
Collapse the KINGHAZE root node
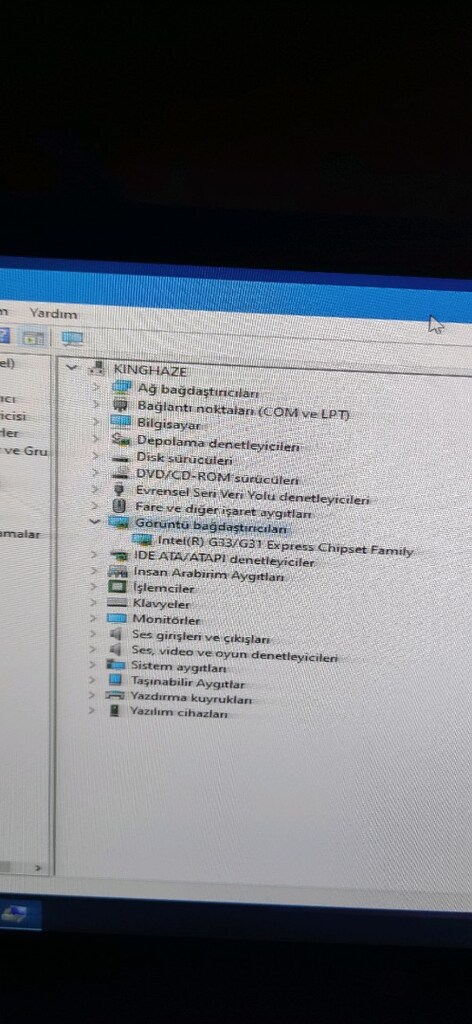coord(72,367)
